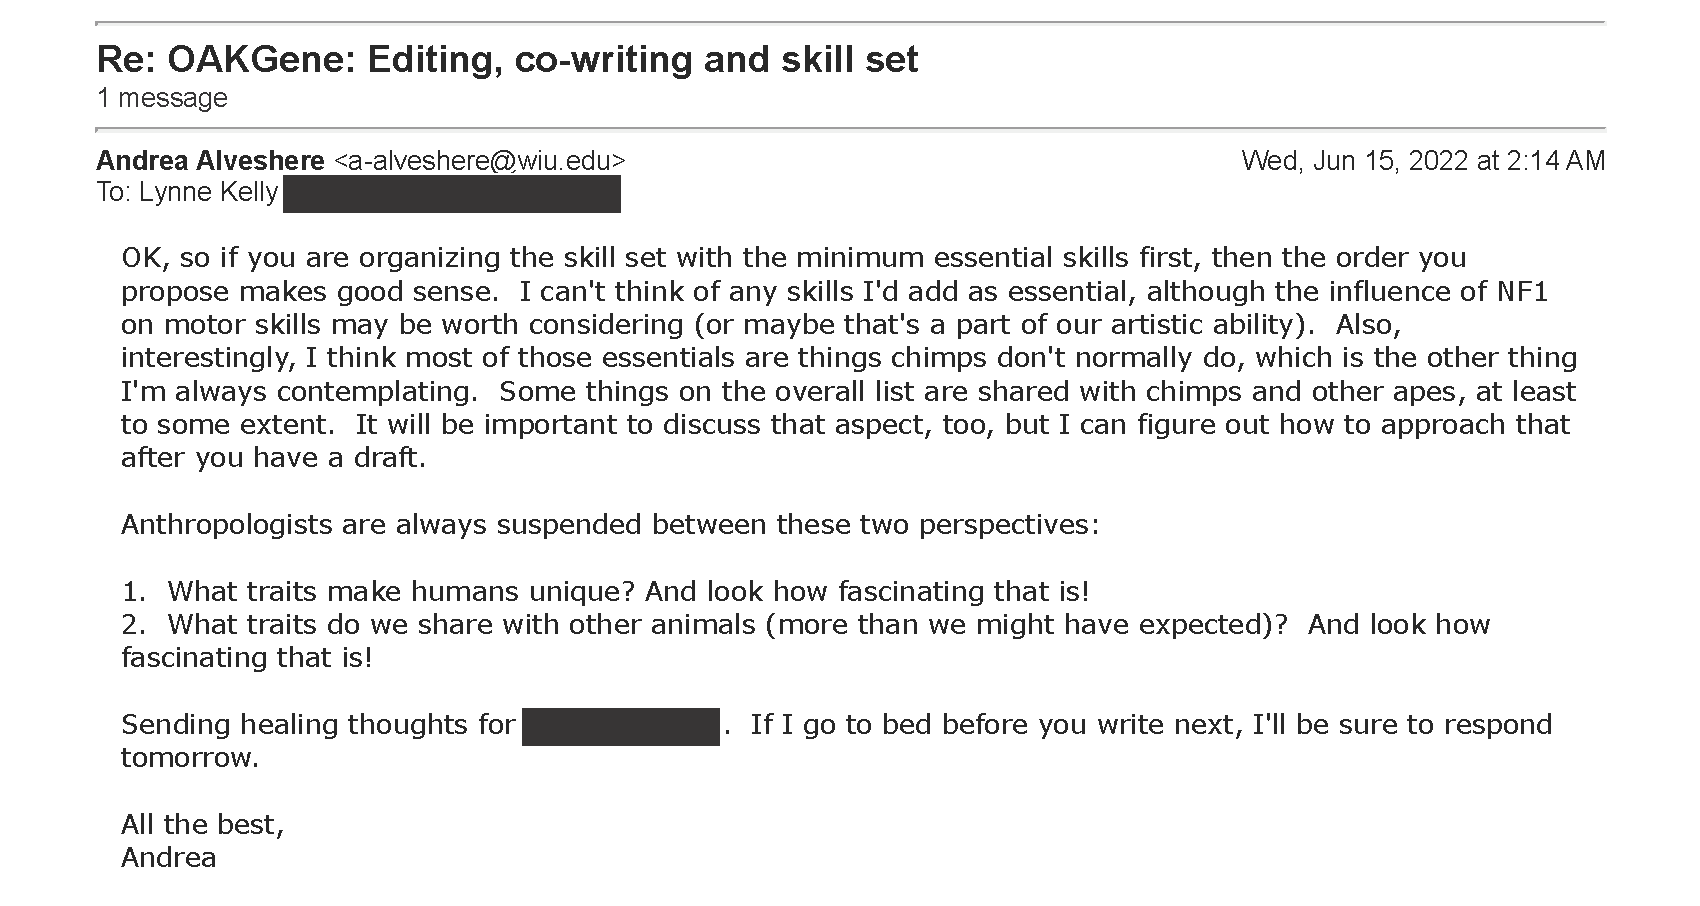Image resolution: width=1700 pixels, height=906 pixels.
Task: Click the Wed, Jun 15, 2022 timestamp
Action: coord(1423,161)
